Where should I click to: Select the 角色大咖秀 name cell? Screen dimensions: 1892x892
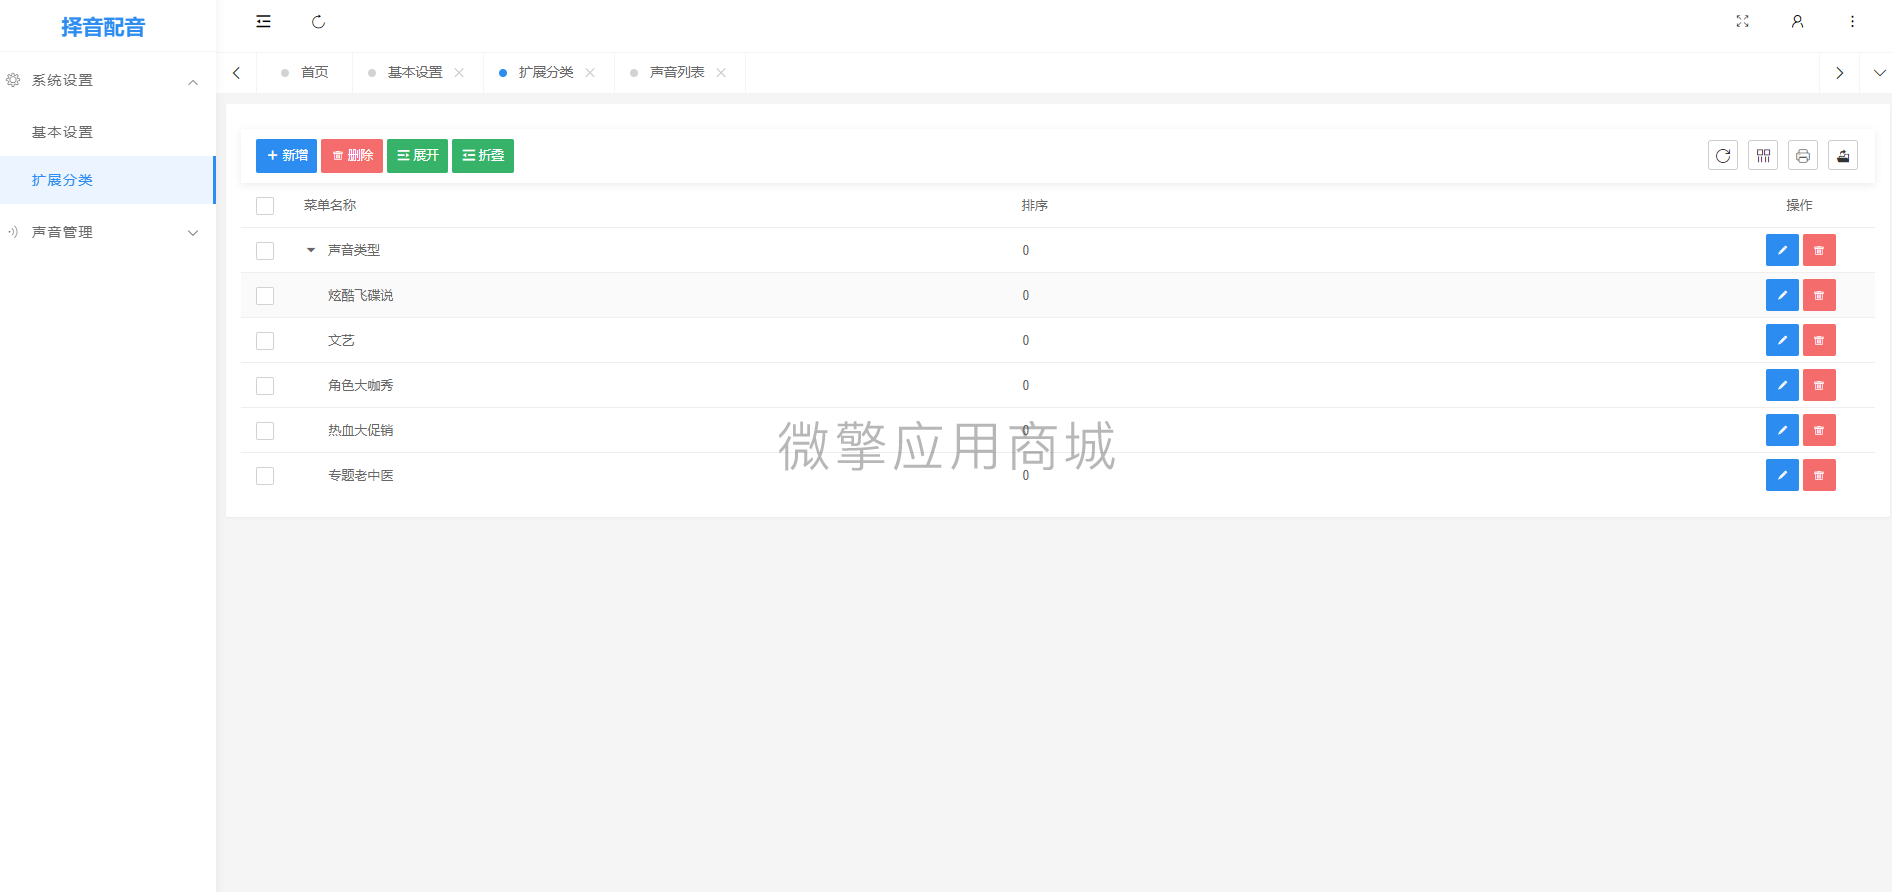(361, 385)
